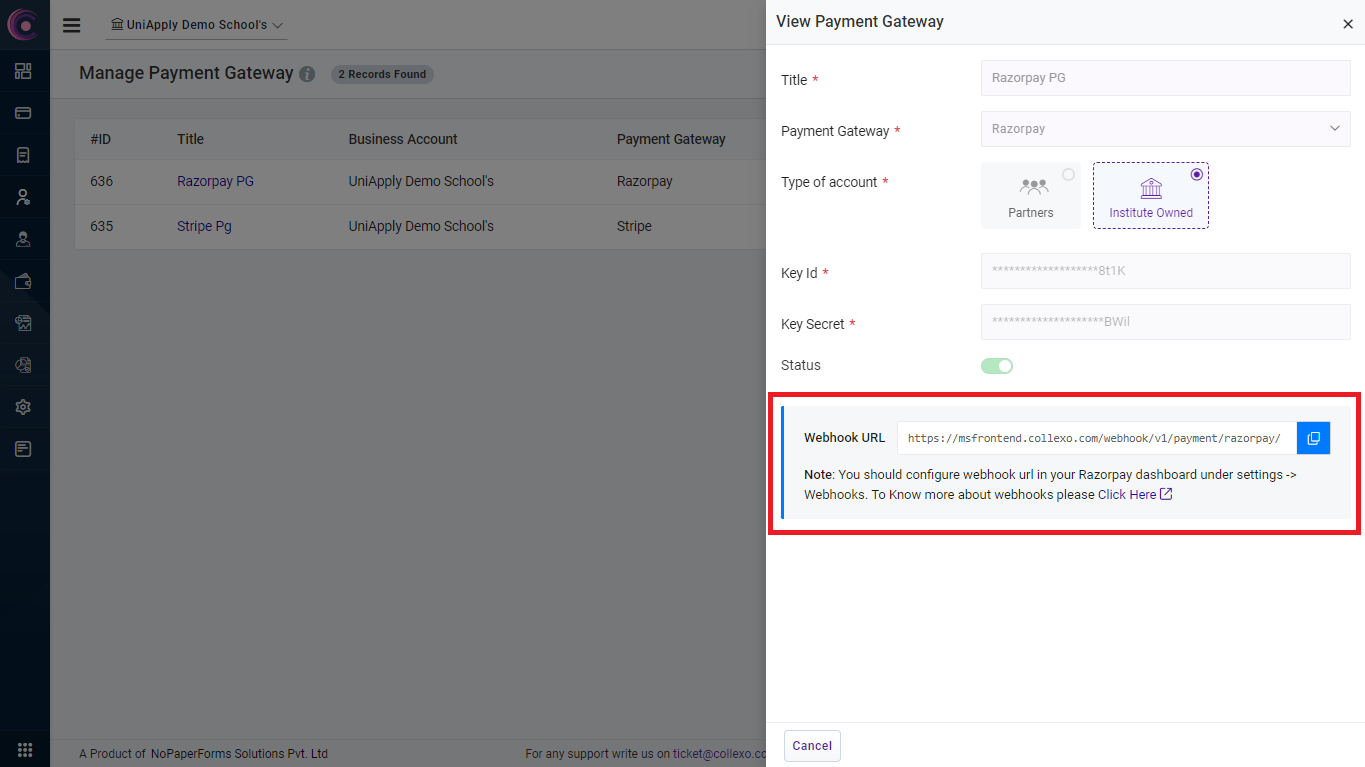
Task: Click the Title input field
Action: pos(1165,78)
